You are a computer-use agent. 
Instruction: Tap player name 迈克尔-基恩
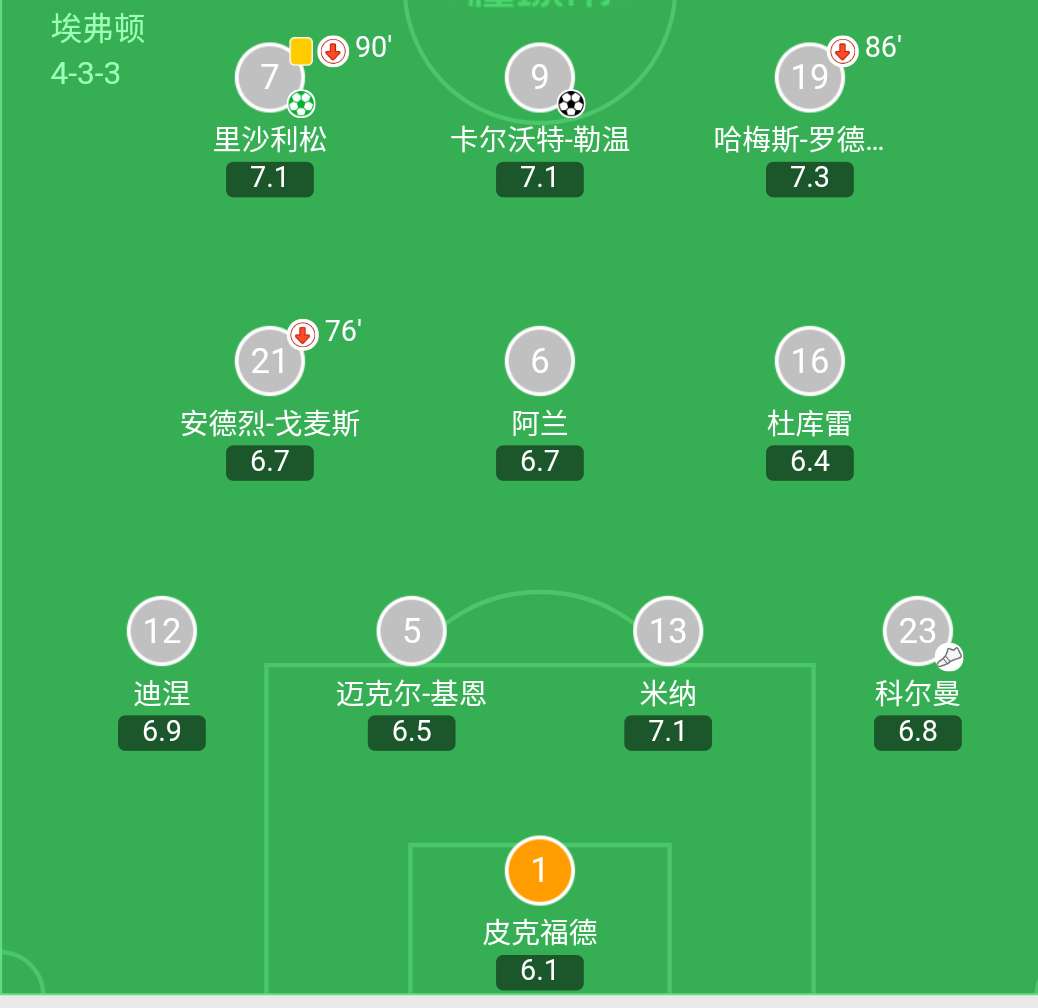412,693
